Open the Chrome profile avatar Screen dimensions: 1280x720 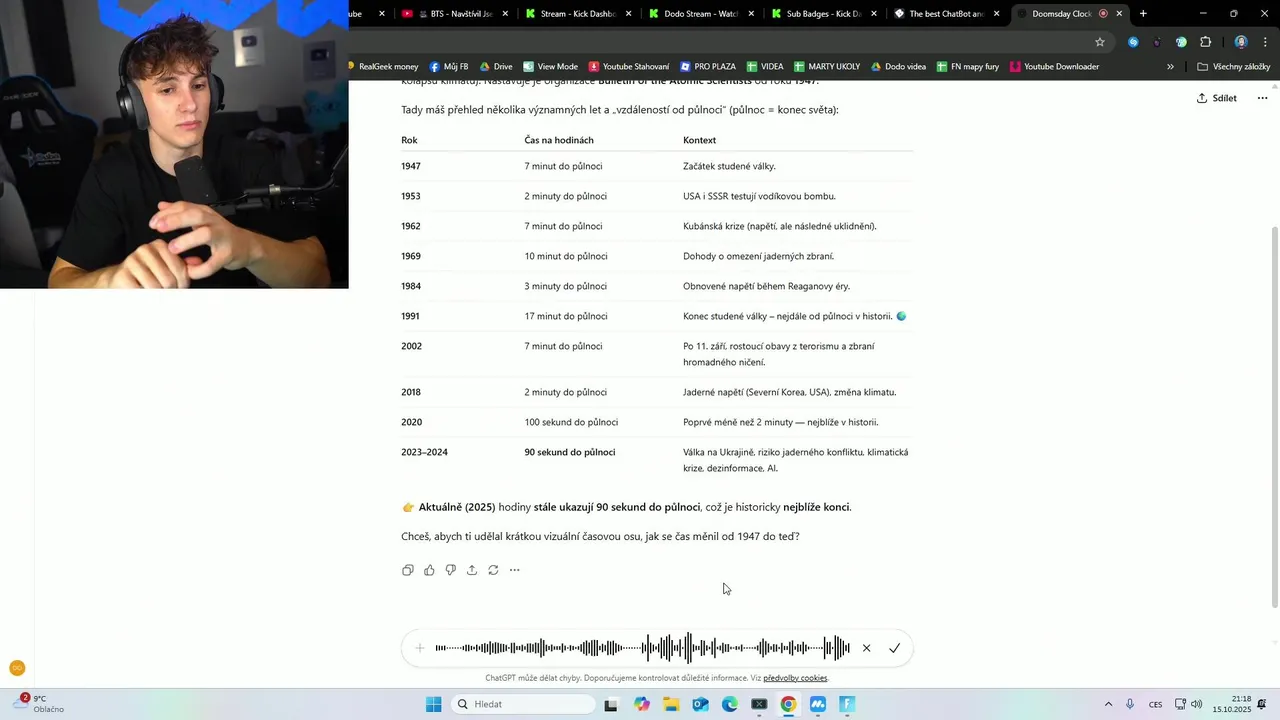(1241, 42)
